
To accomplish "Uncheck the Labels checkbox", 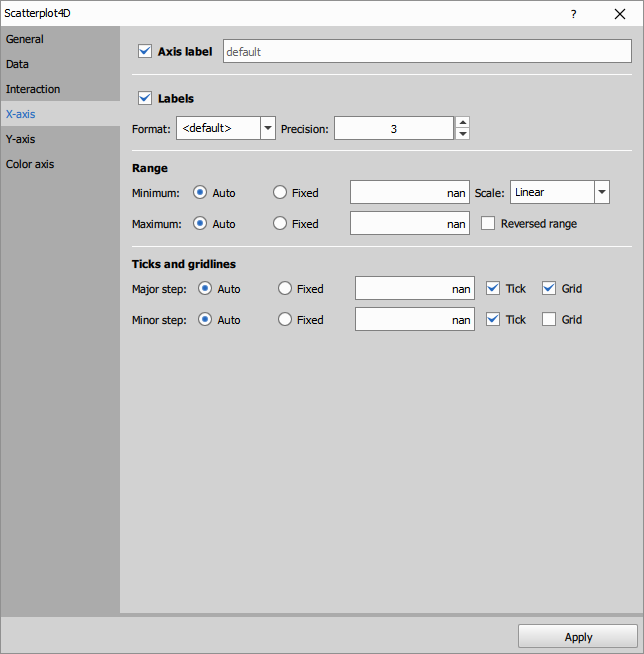I will [x=145, y=98].
